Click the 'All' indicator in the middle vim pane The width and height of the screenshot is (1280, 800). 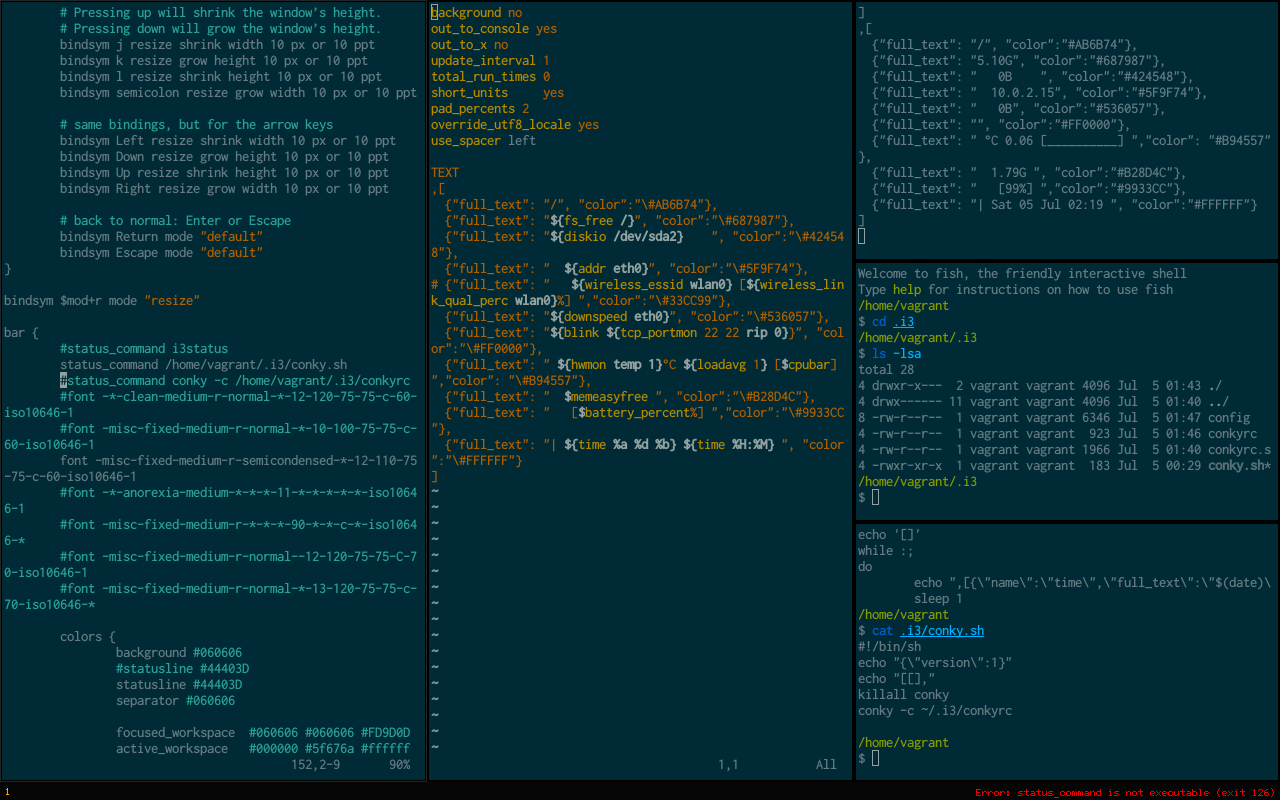tap(826, 765)
